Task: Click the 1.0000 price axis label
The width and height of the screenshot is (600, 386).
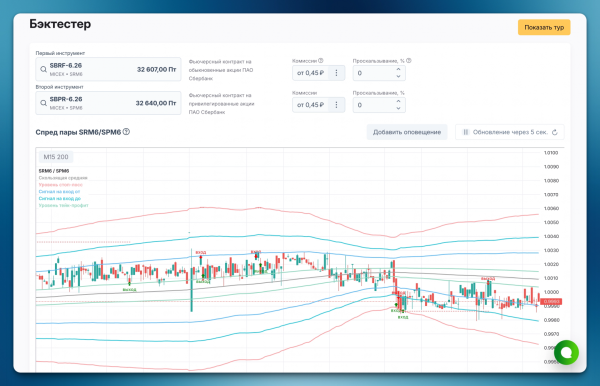Action: [551, 292]
